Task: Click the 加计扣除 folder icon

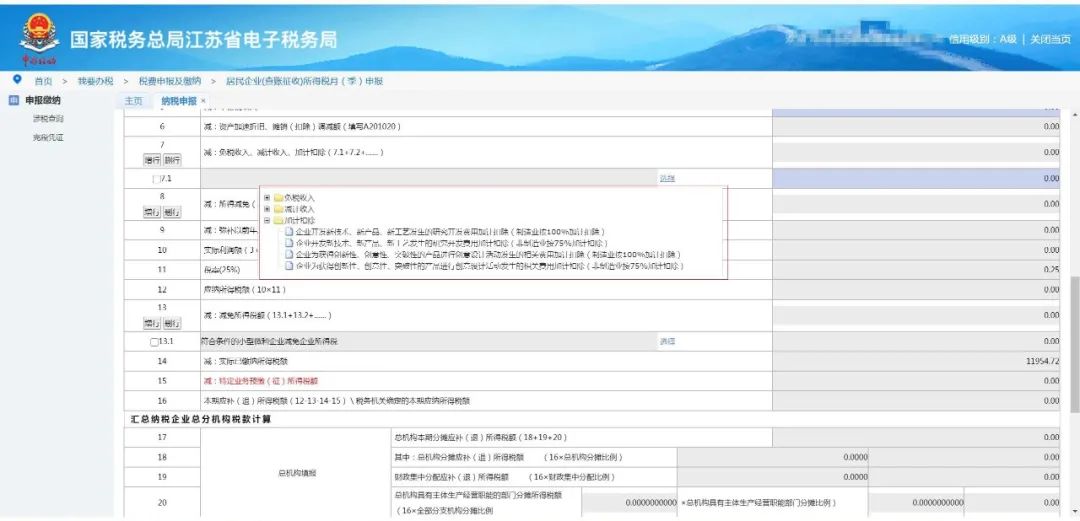Action: (278, 221)
